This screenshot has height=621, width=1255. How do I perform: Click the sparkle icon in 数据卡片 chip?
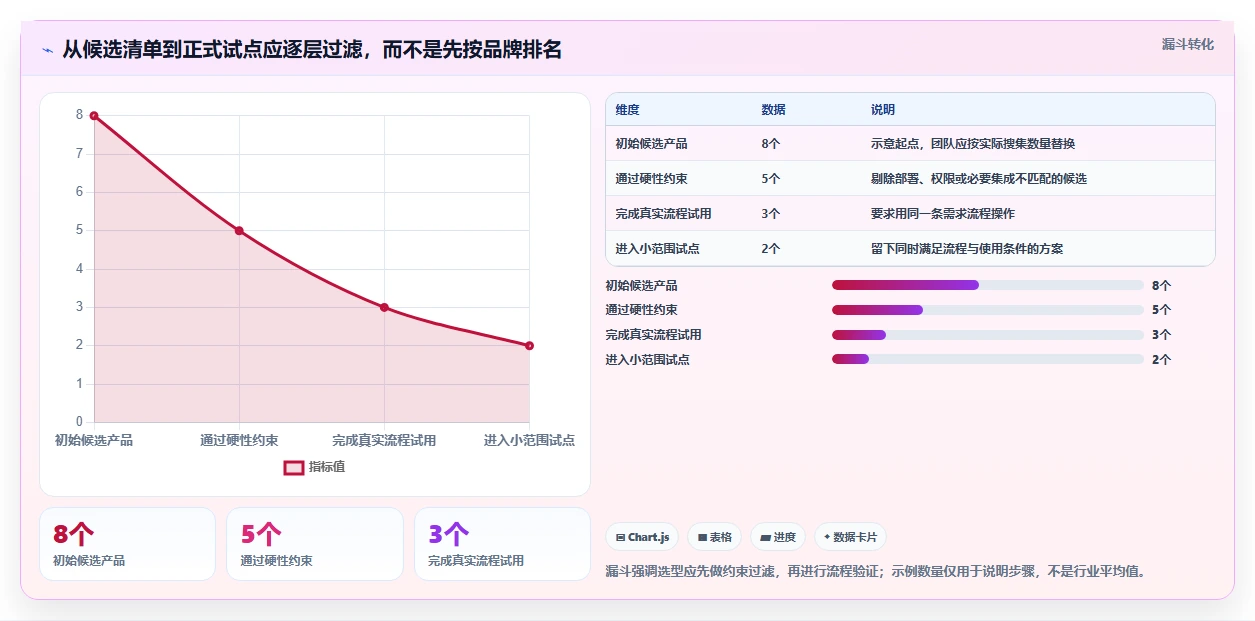(827, 538)
